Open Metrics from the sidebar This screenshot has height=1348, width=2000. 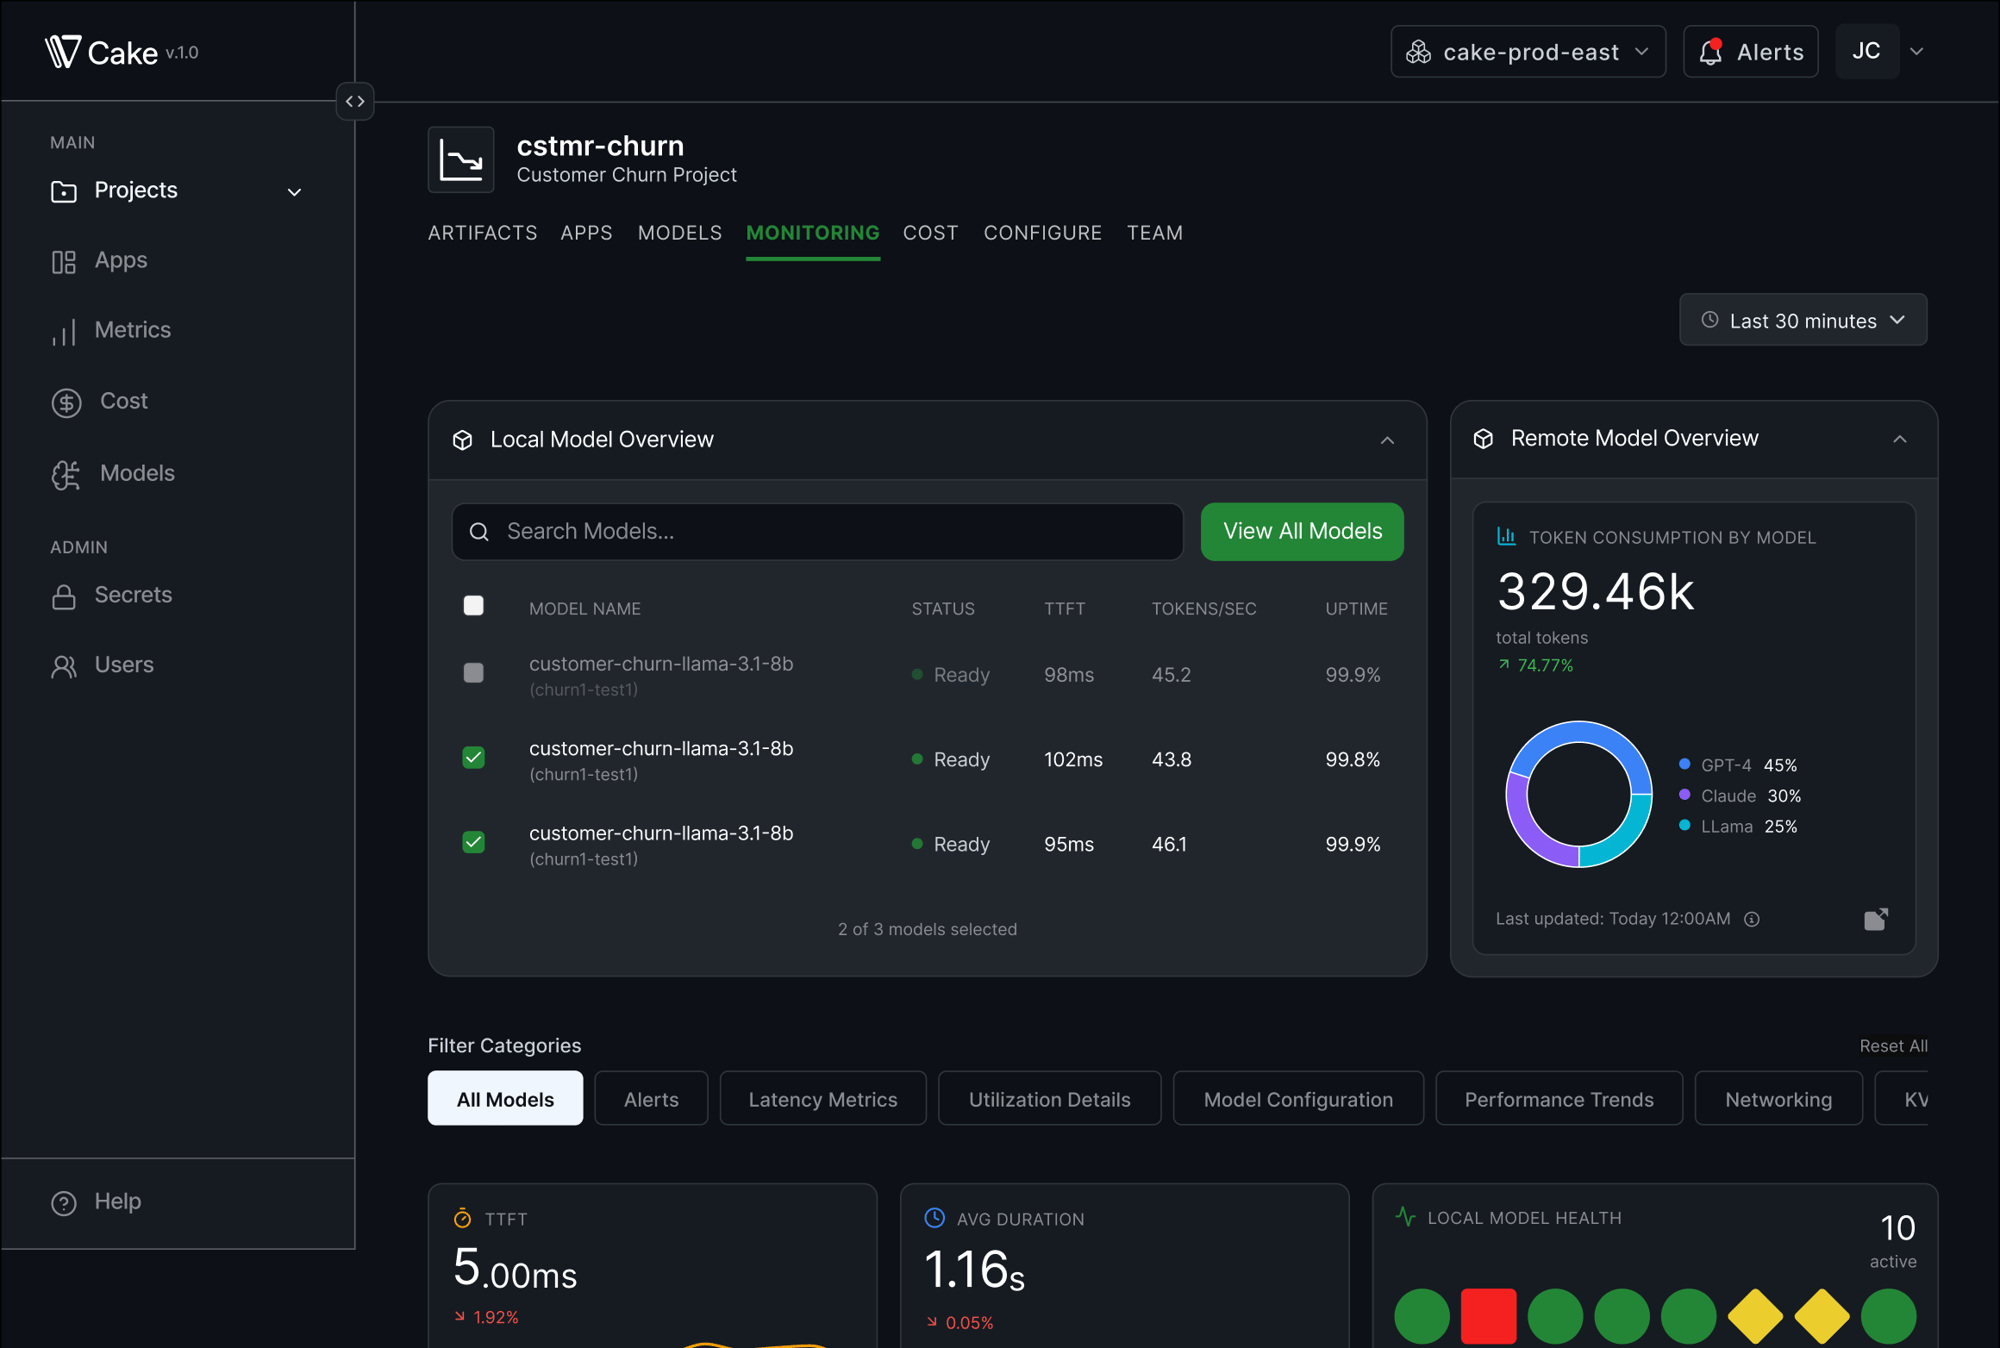pyautogui.click(x=131, y=330)
